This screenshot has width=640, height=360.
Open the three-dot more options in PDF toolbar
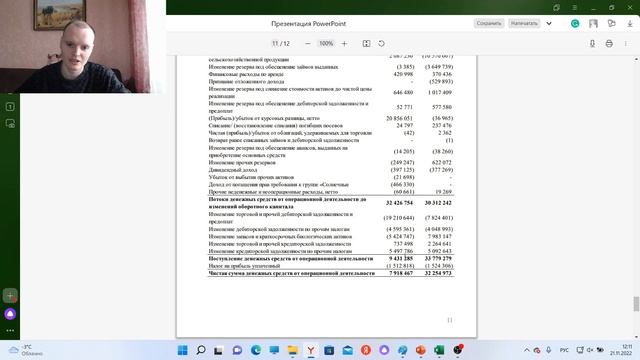(x=626, y=44)
